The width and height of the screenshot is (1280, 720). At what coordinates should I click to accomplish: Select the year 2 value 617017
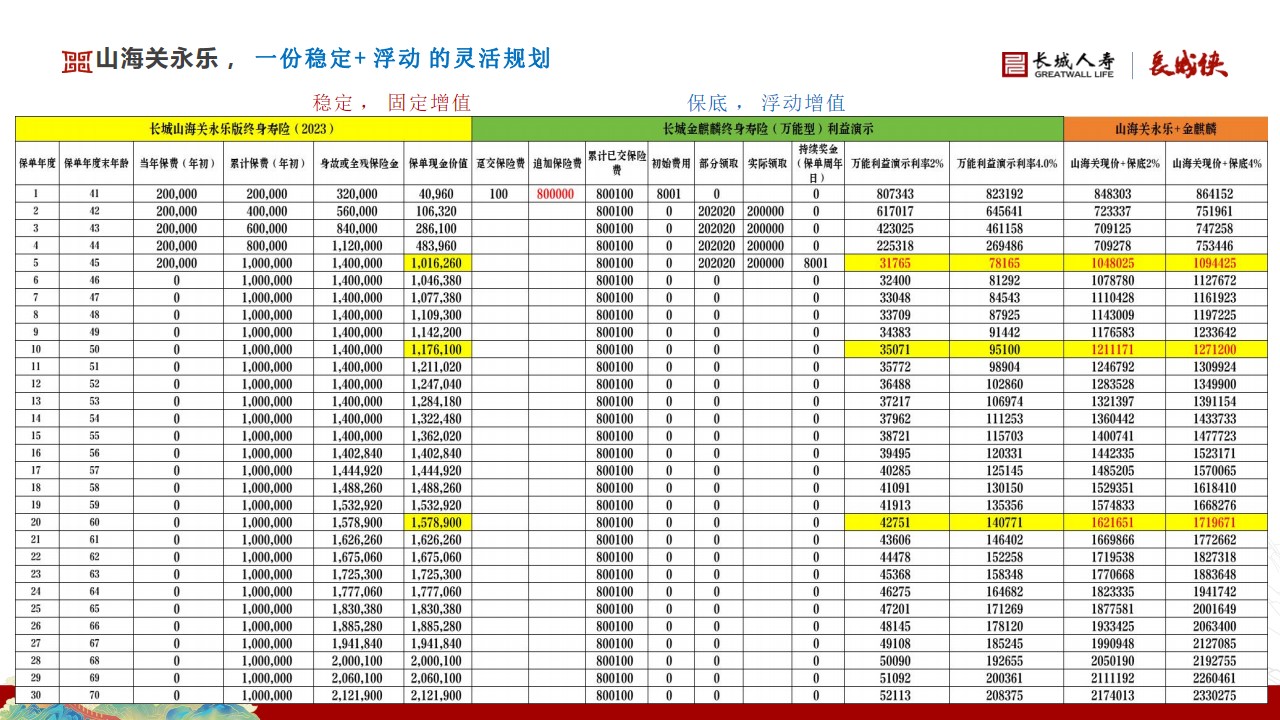(896, 211)
